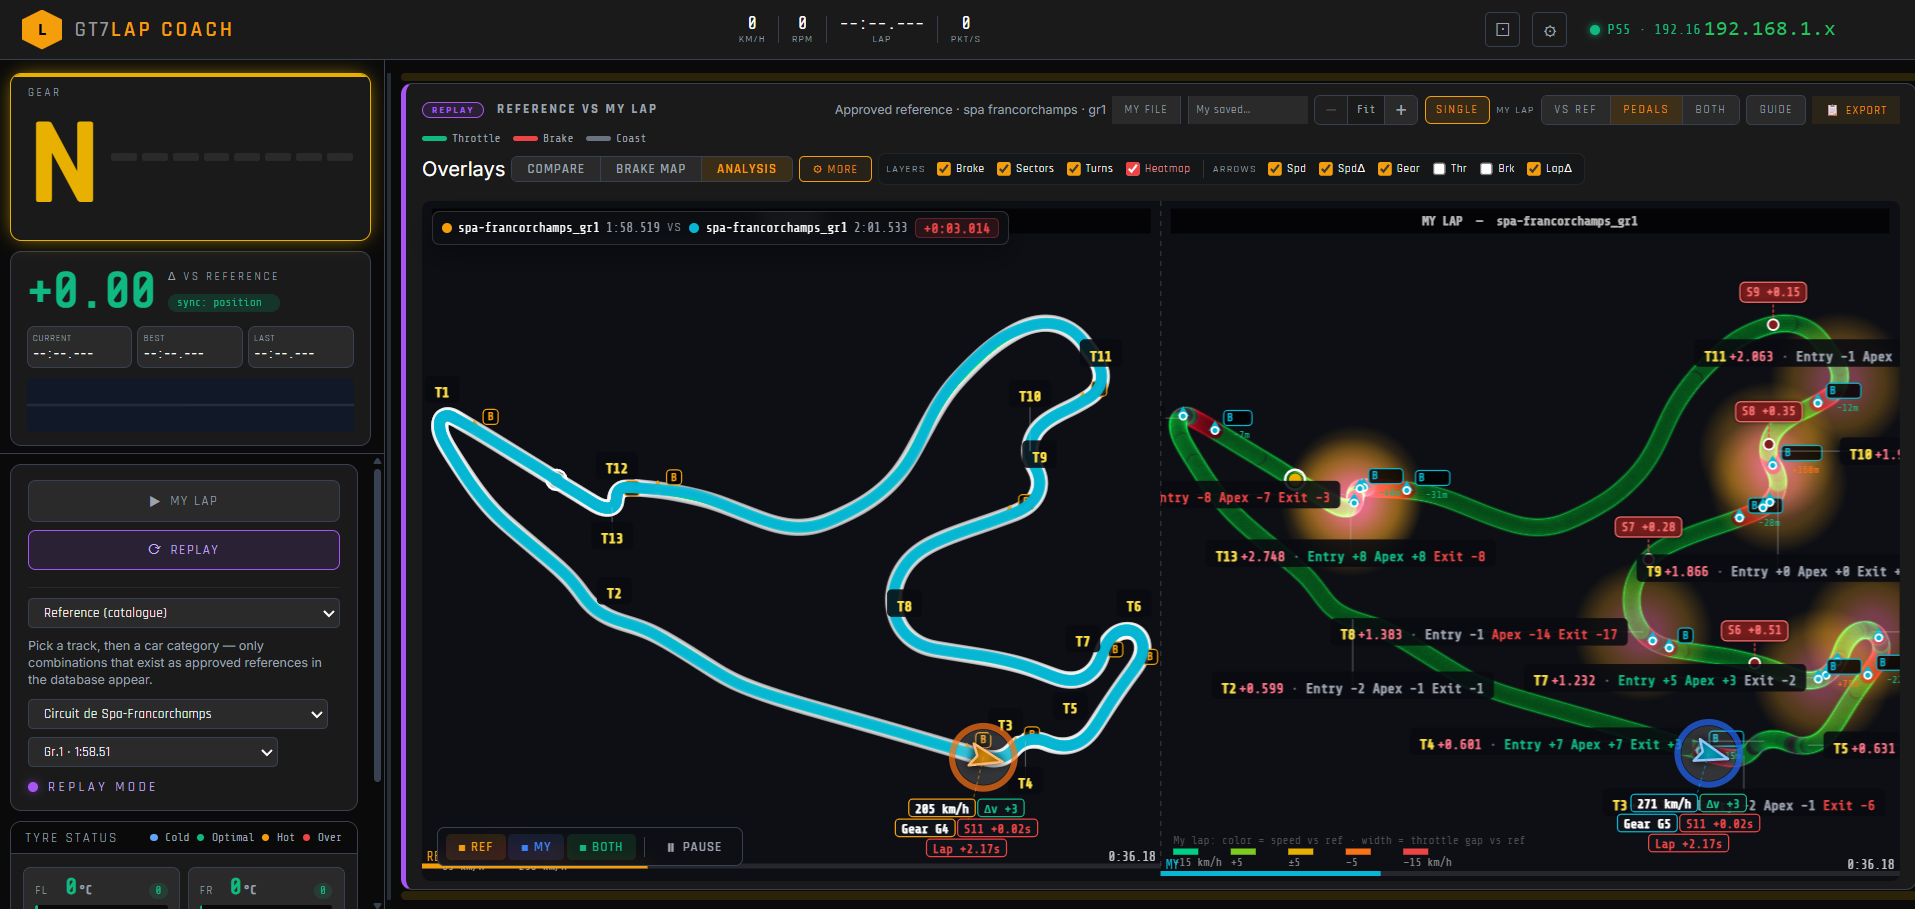Image resolution: width=1915 pixels, height=909 pixels.
Task: Enable the Brk arrows checkbox
Action: click(1486, 169)
